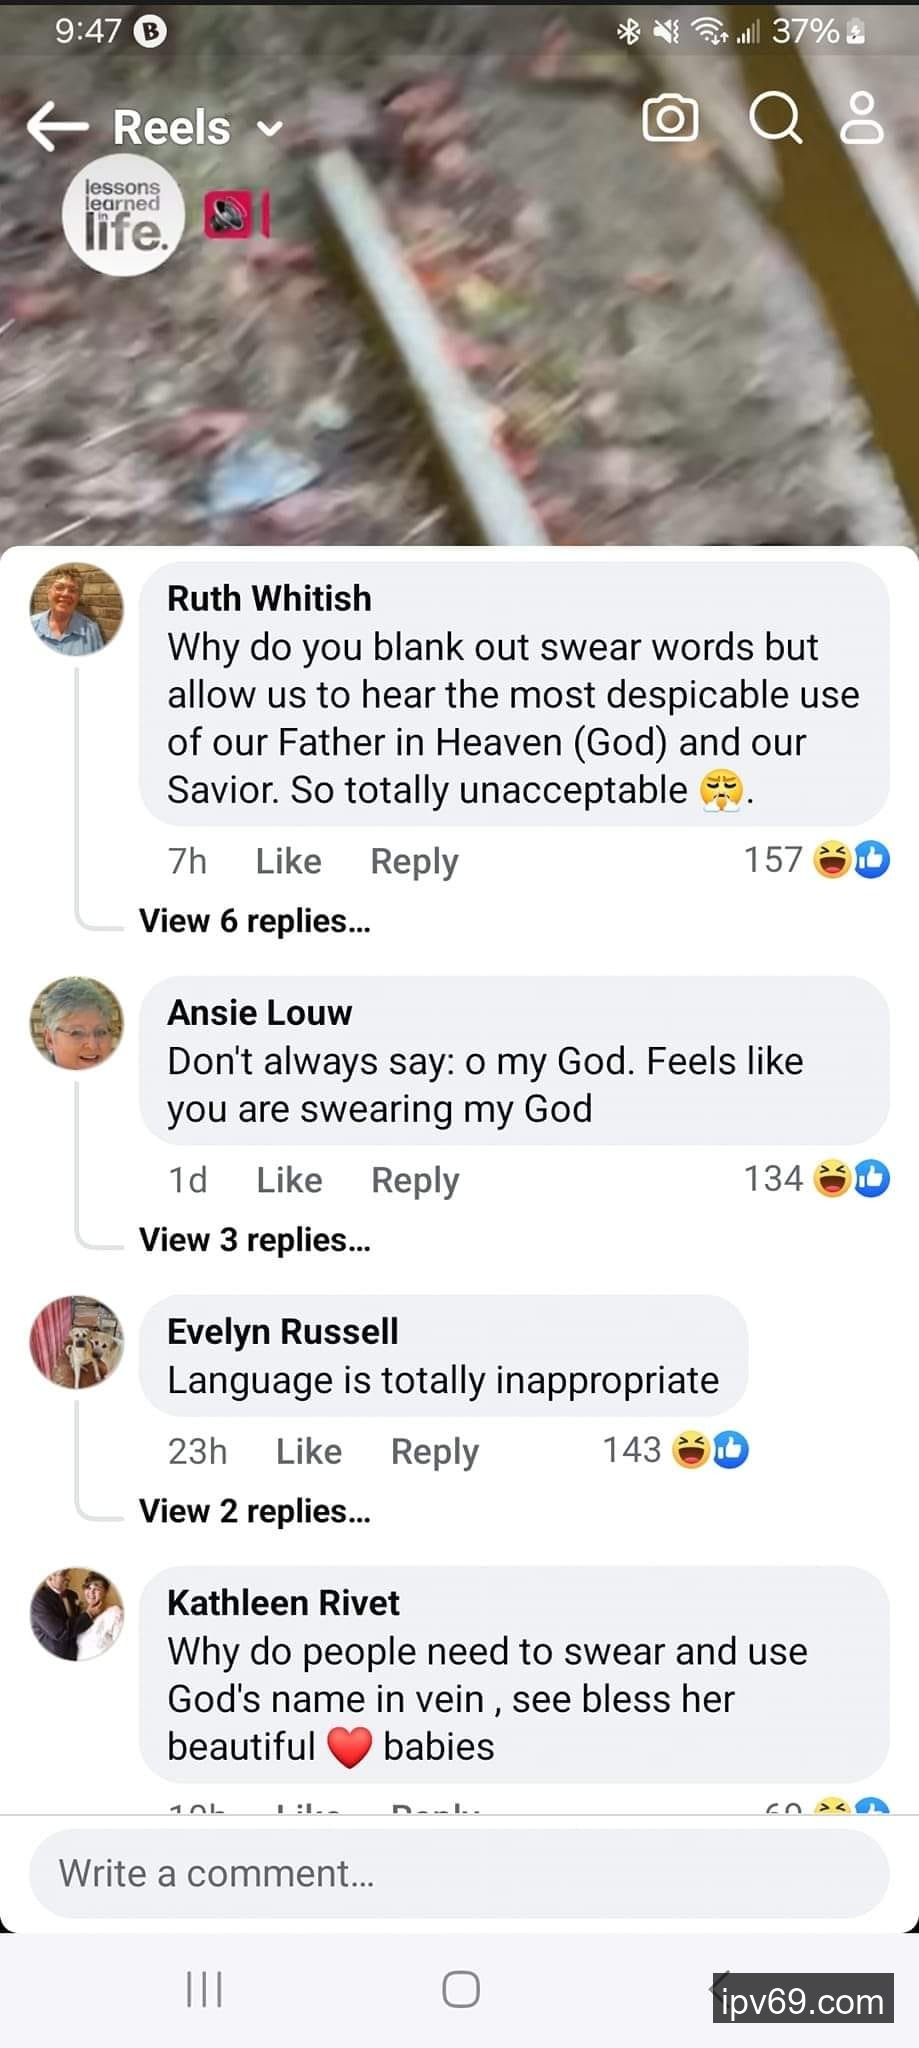Open the profile person icon
Screen dimensions: 919x2048
click(x=861, y=120)
